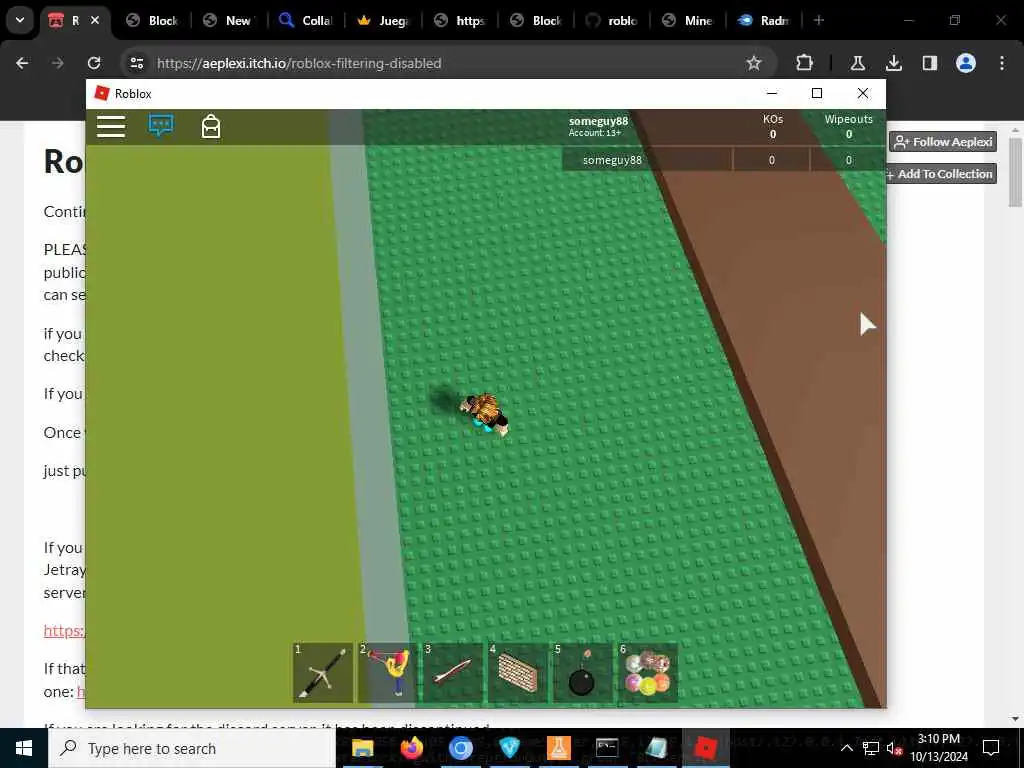Select the timebomb in hotbar slot 5

point(583,673)
